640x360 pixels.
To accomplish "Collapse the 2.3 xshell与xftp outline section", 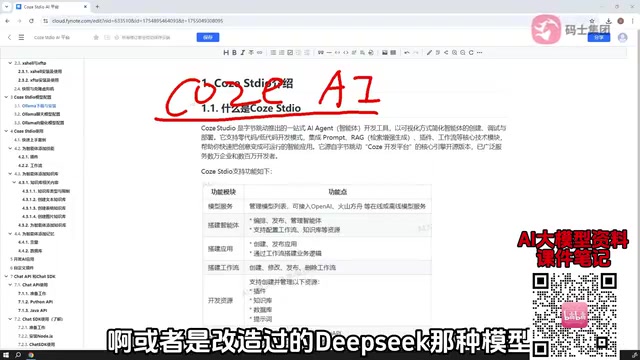I will coord(10,63).
